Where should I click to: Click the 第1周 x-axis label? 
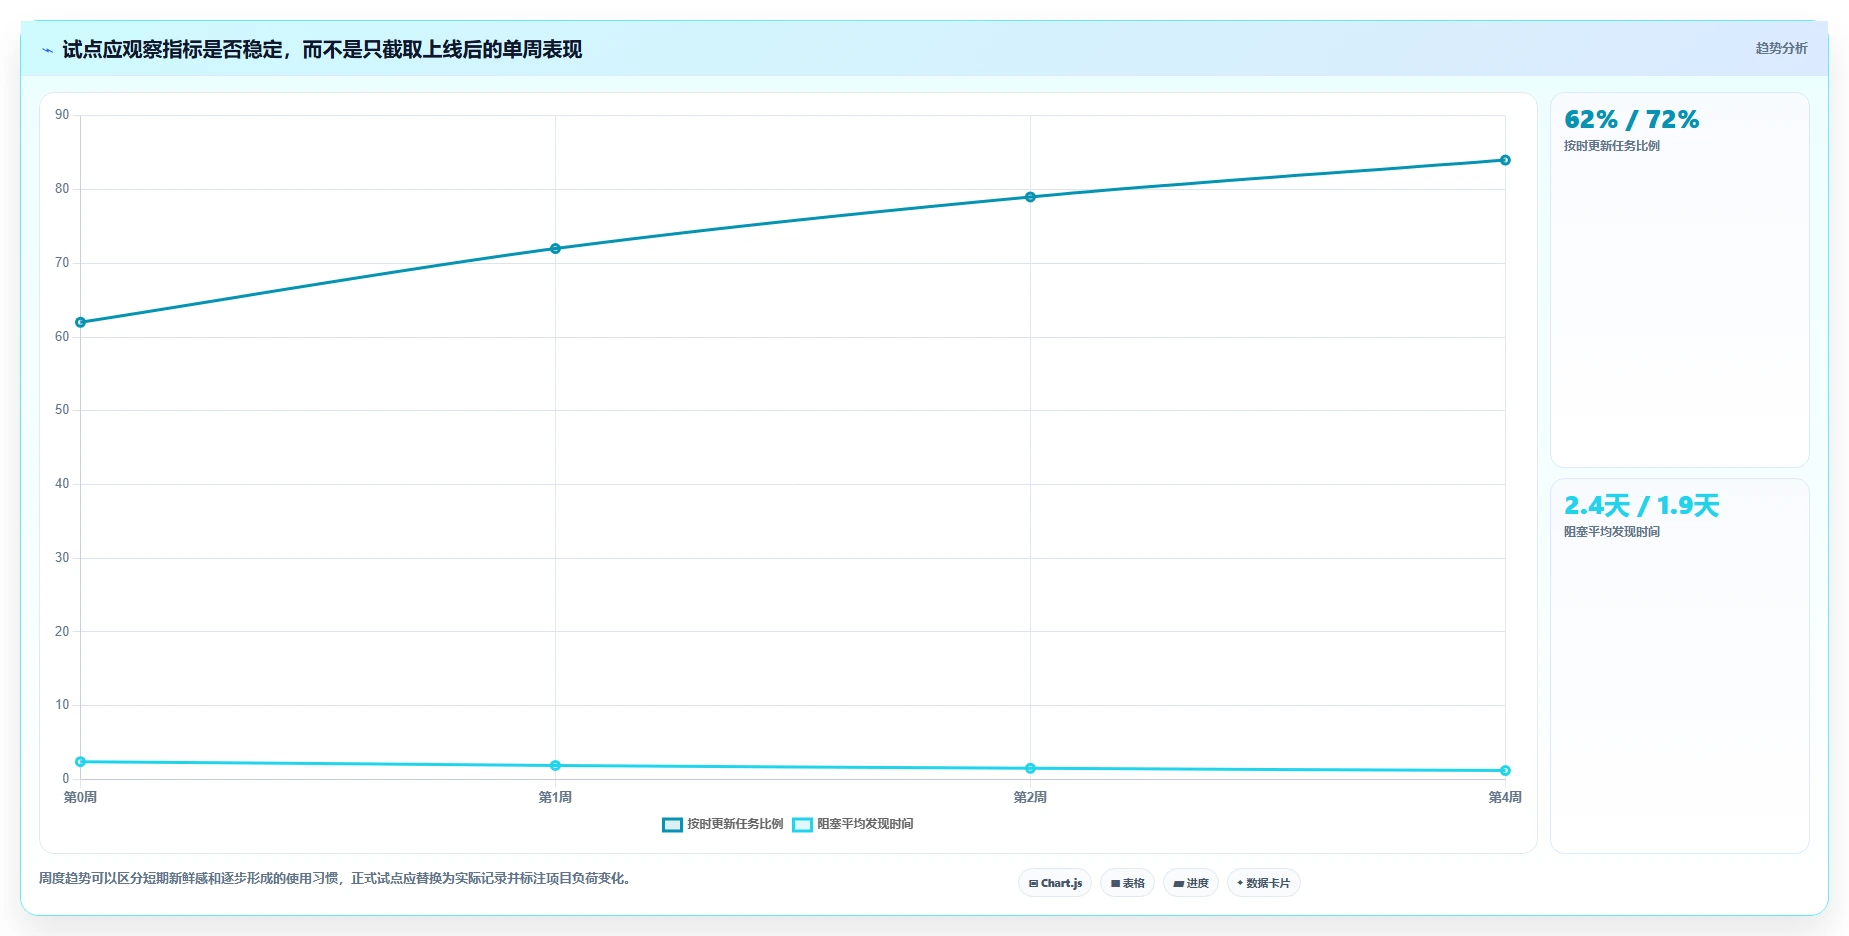(x=555, y=797)
